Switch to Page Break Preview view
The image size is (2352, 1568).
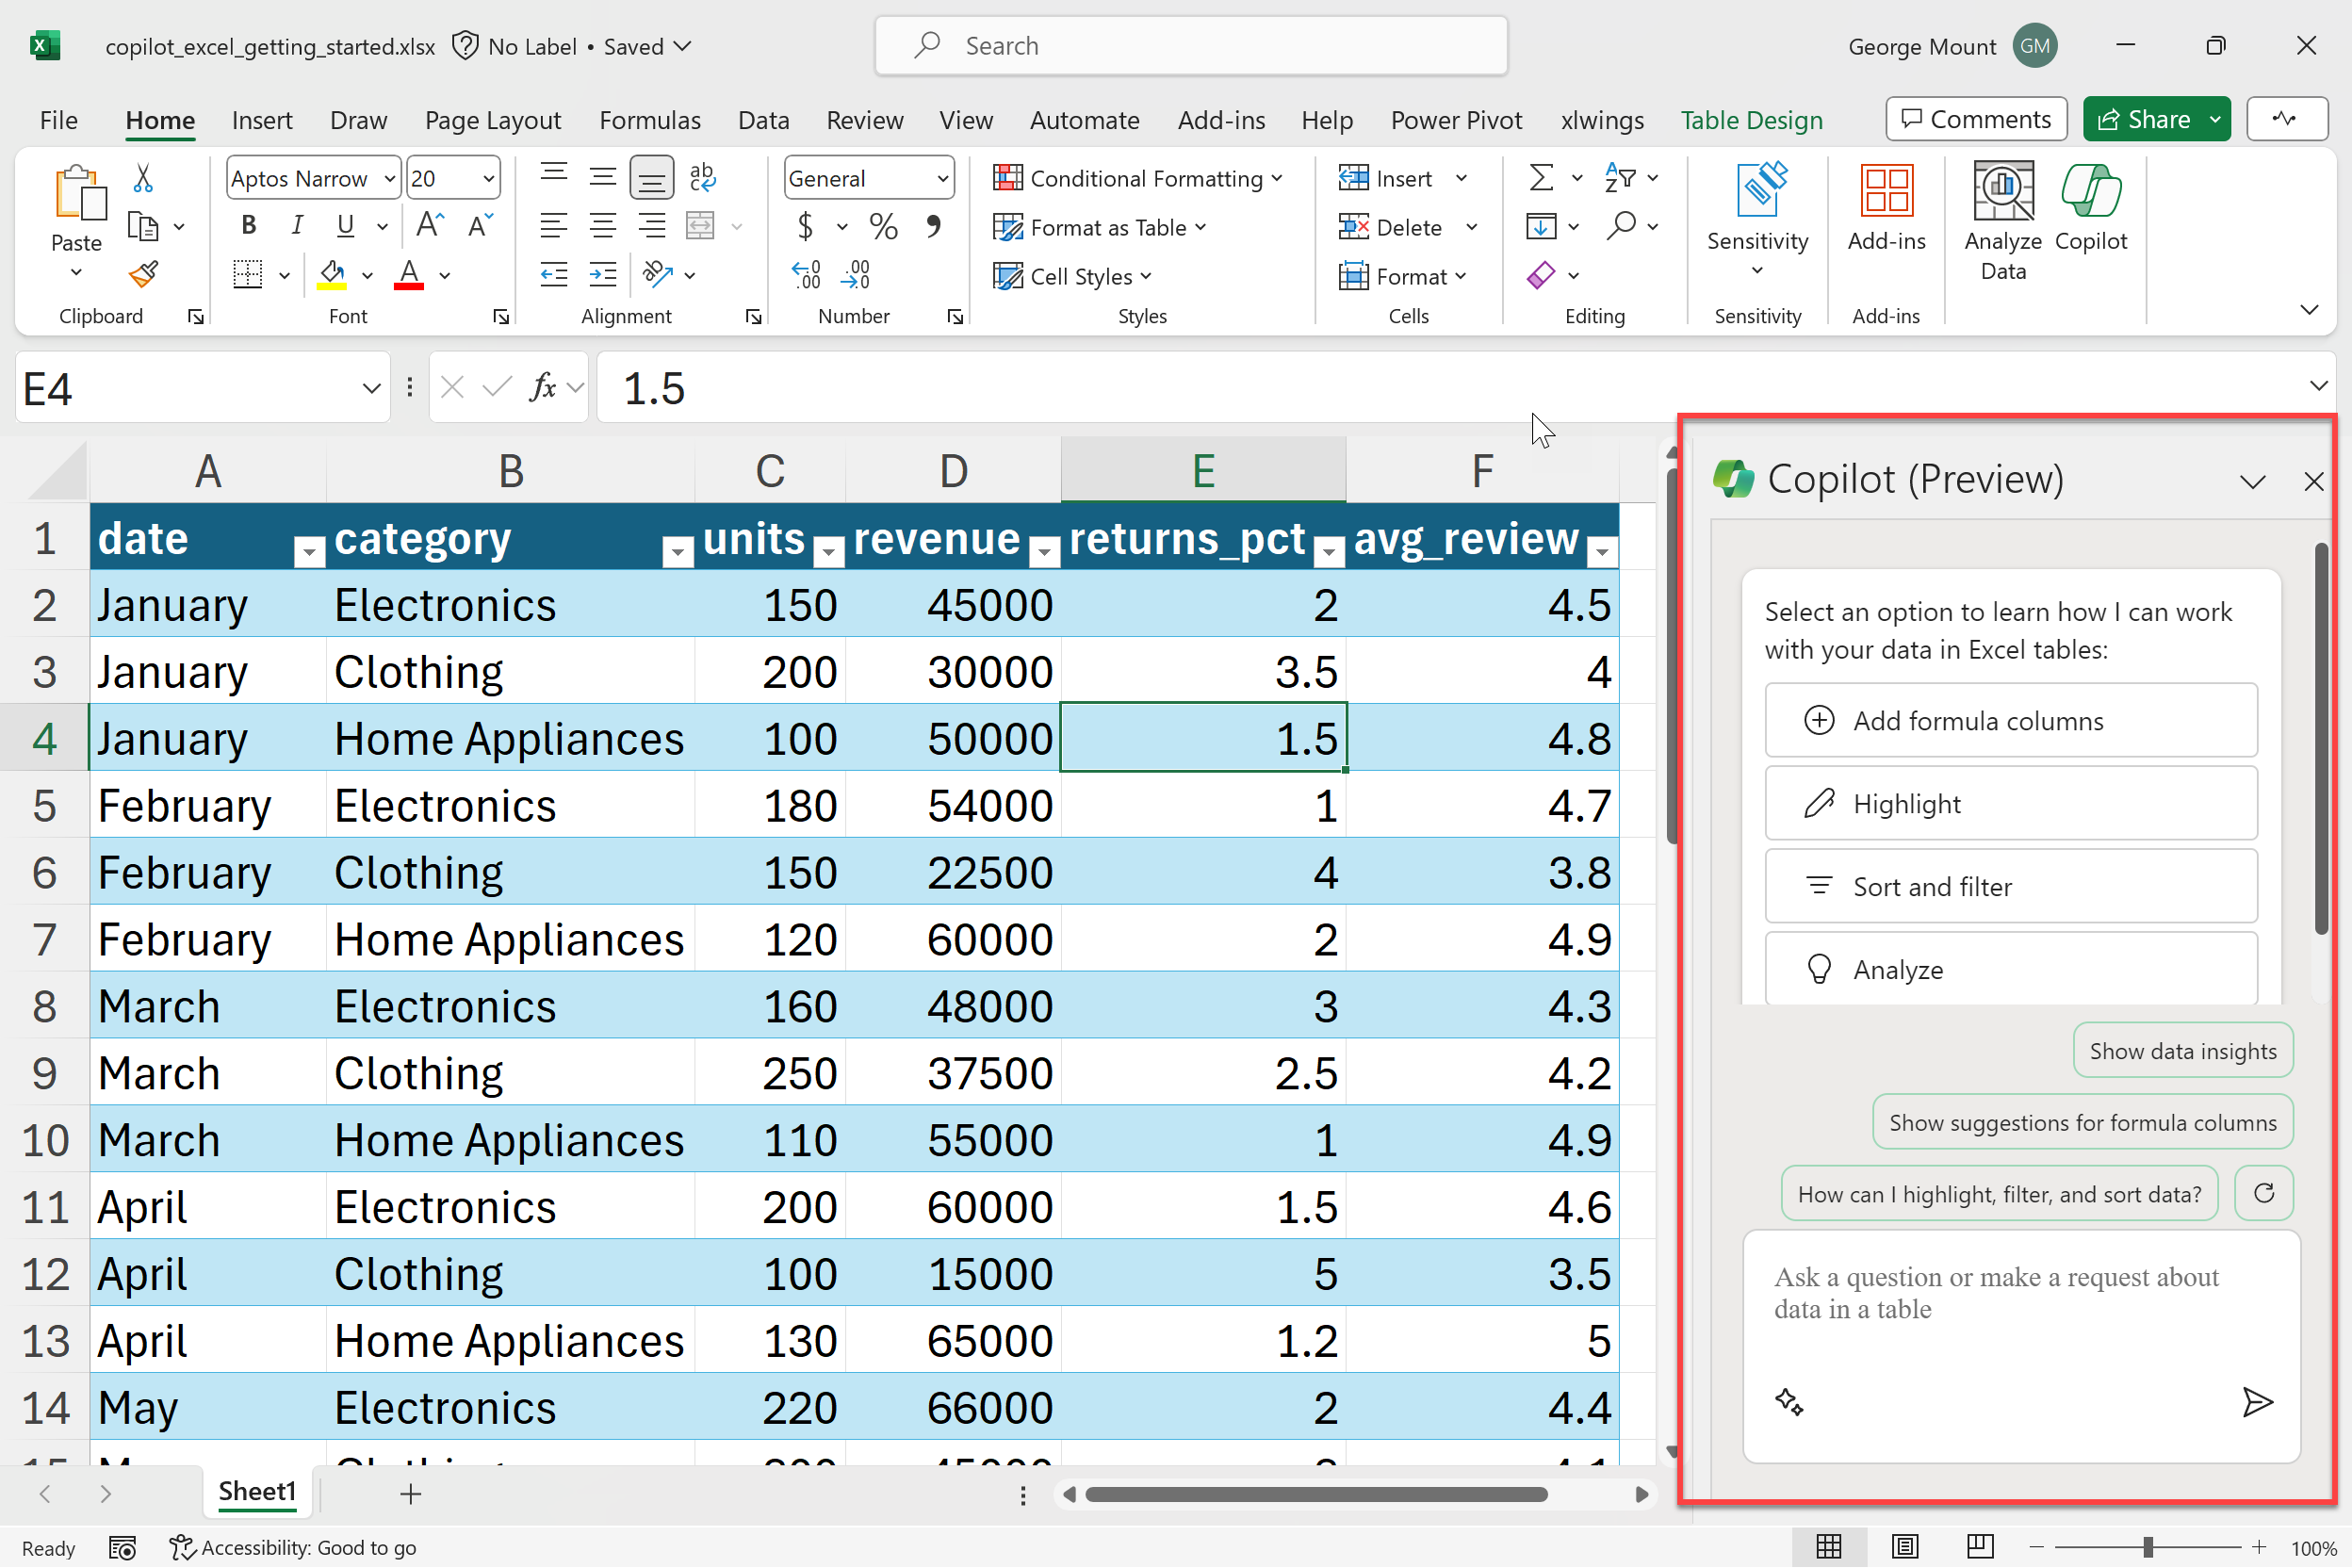tap(1980, 1546)
